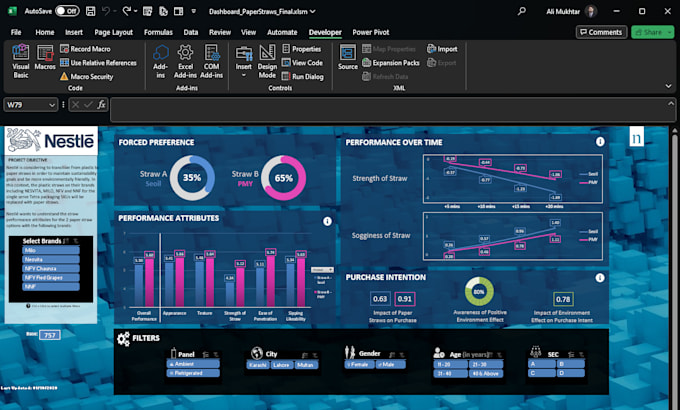Open the File menu

[x=16, y=32]
